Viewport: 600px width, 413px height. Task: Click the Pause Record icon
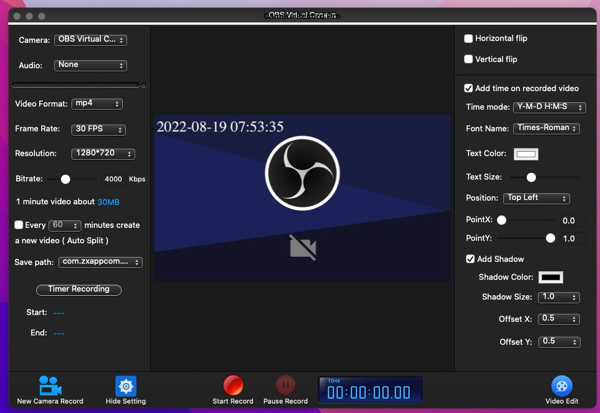coord(285,385)
